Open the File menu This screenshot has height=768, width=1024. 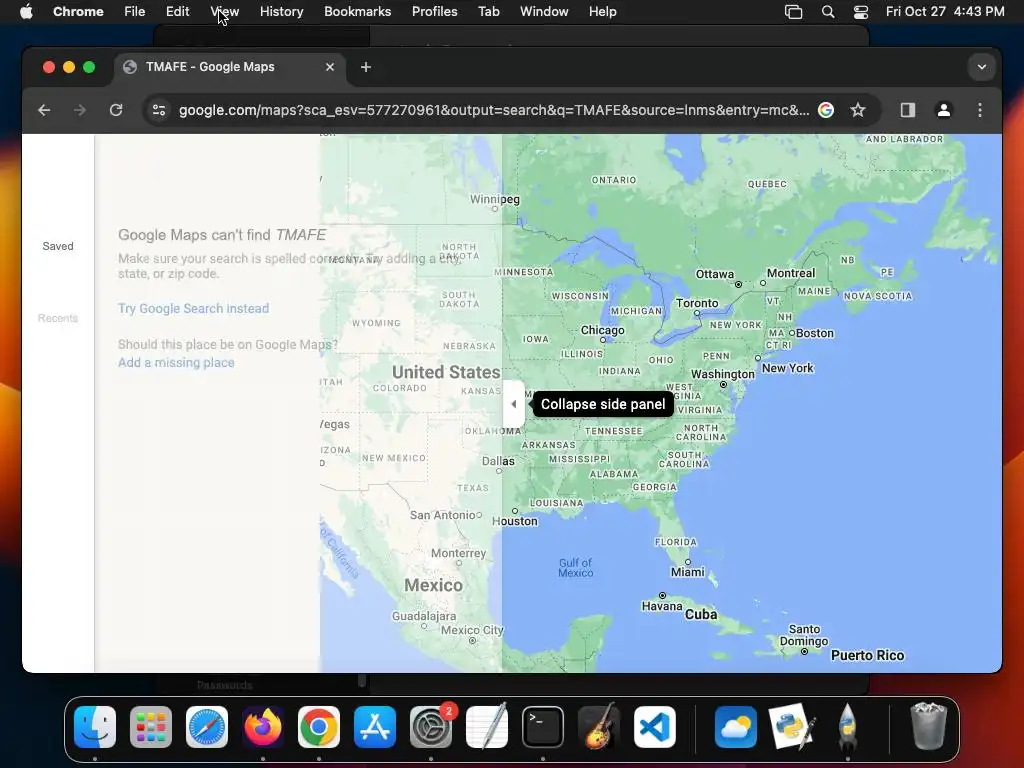[x=135, y=12]
